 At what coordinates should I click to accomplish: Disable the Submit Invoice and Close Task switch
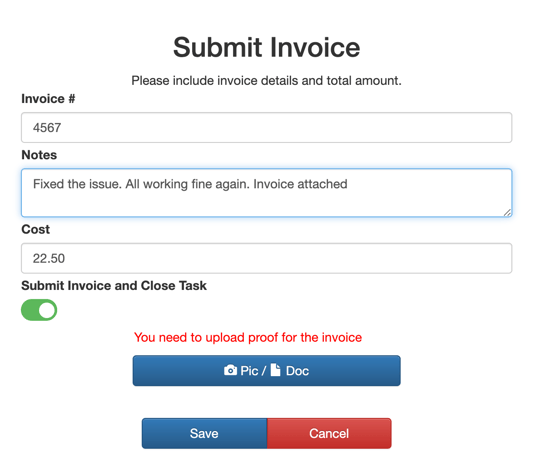tap(39, 310)
